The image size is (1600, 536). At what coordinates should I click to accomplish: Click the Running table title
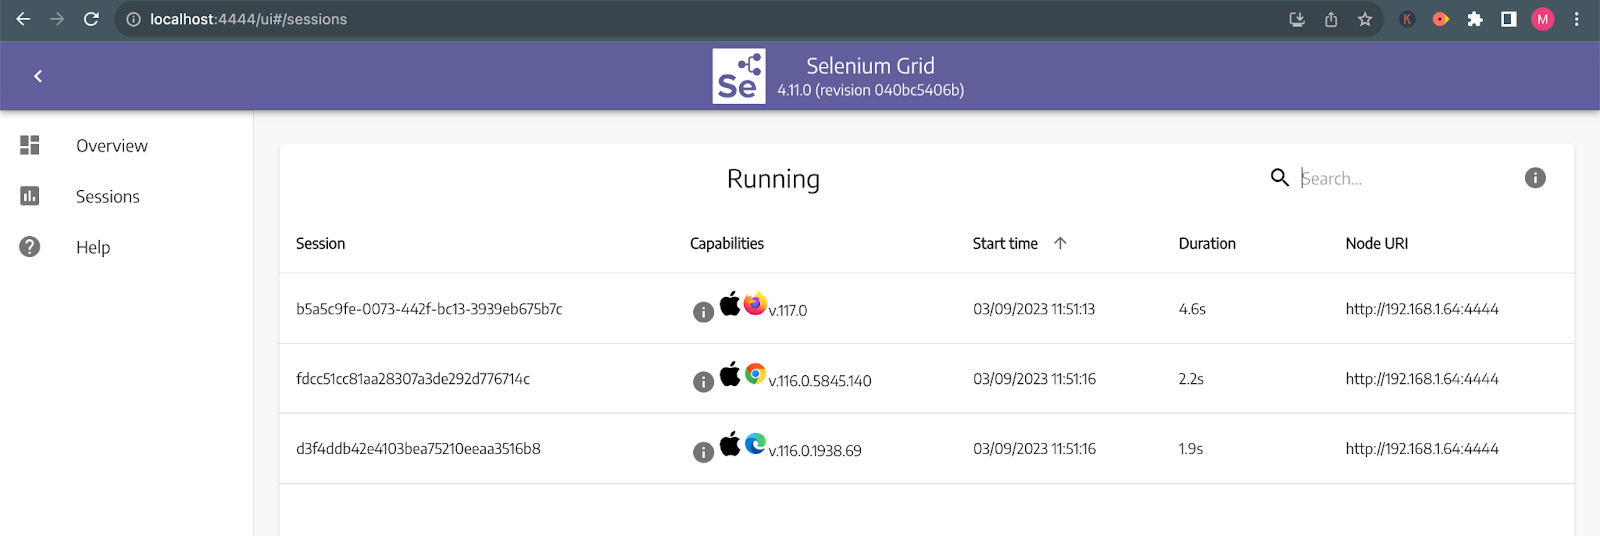click(773, 179)
